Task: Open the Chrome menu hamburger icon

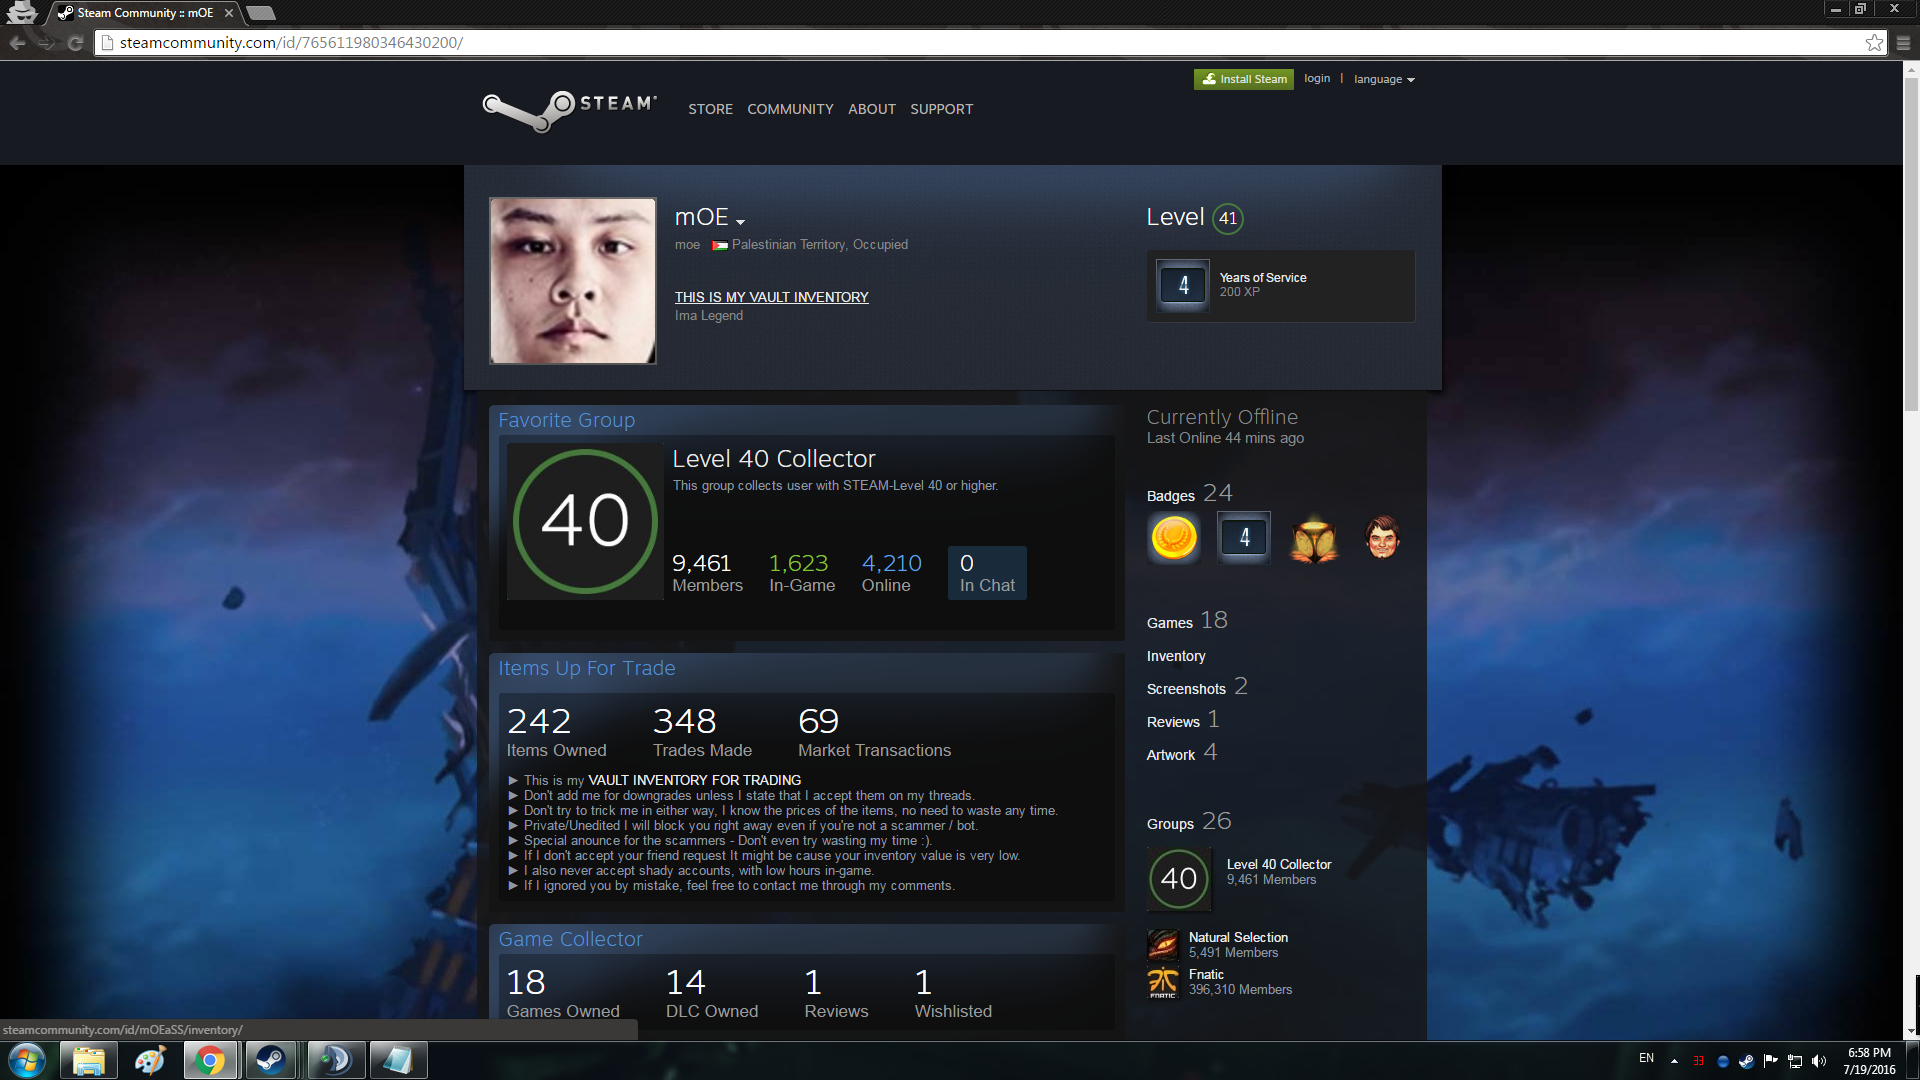Action: [1903, 43]
